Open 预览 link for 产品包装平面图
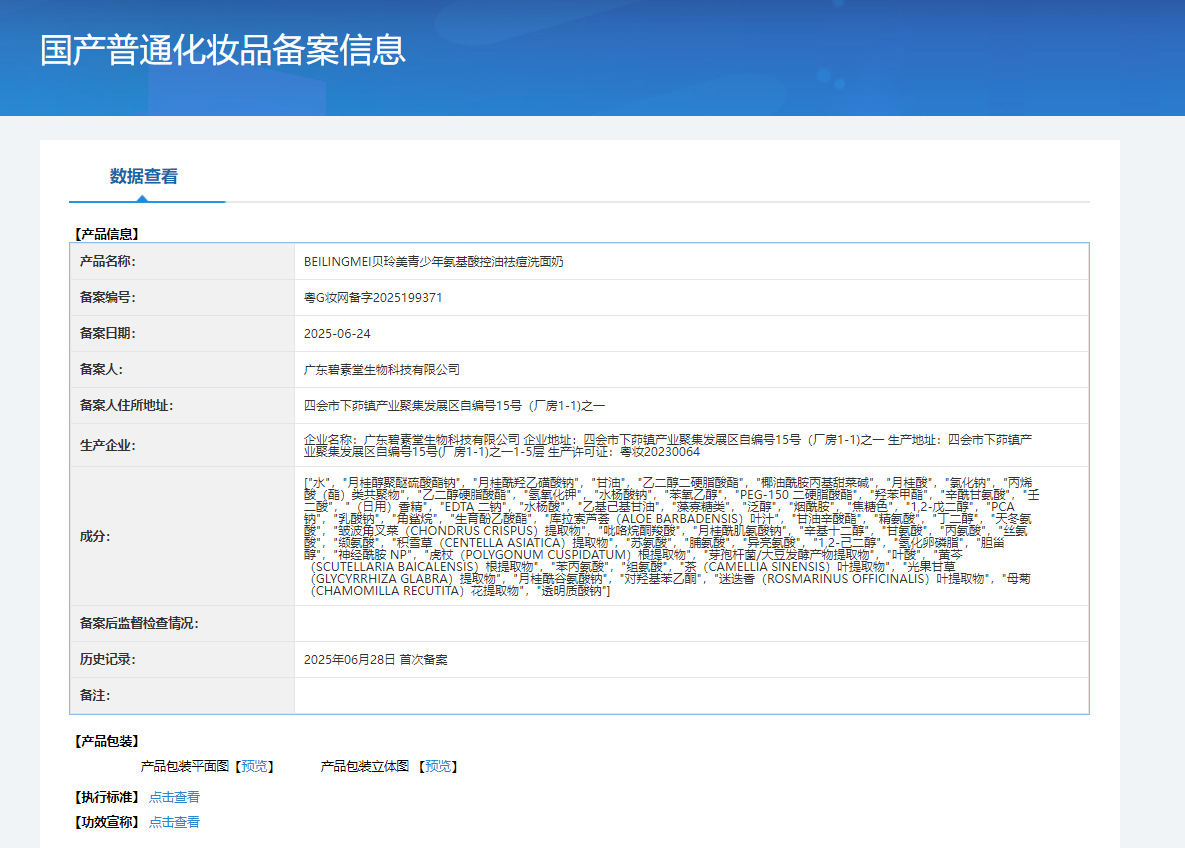 [254, 766]
